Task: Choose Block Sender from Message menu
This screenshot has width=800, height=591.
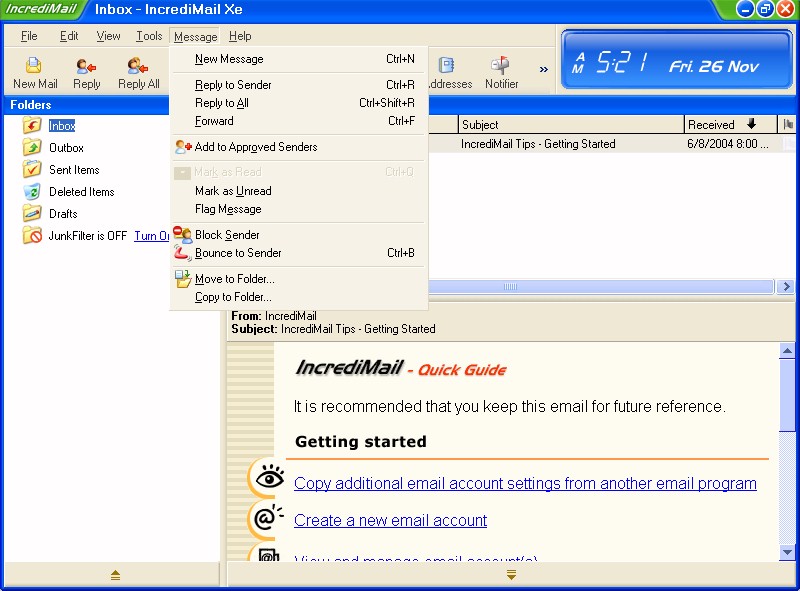Action: (x=227, y=235)
